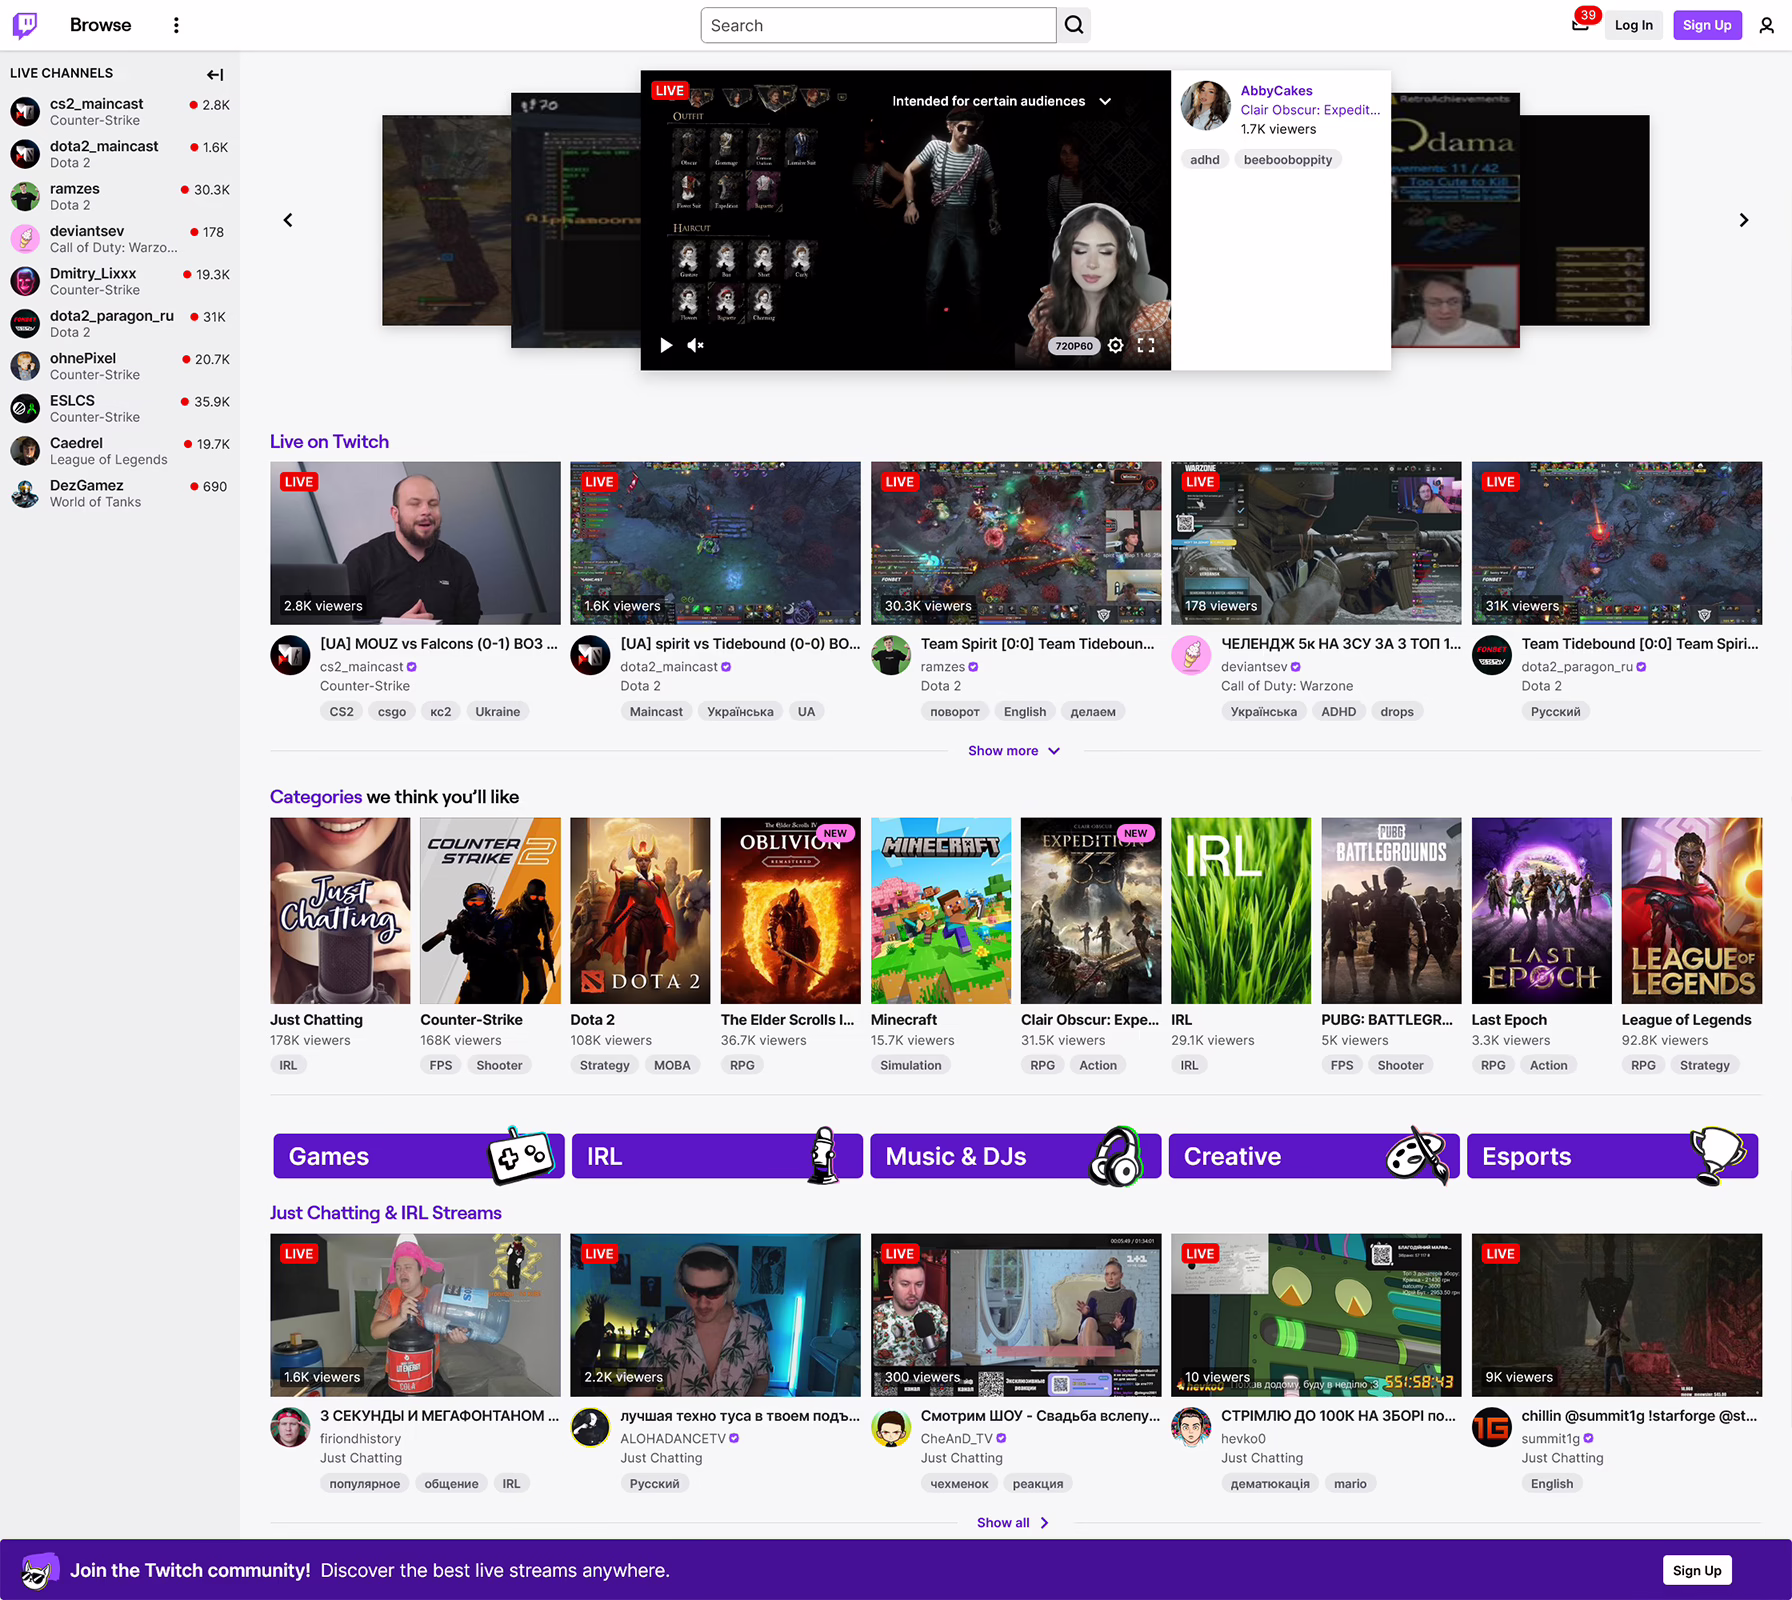The image size is (1792, 1600).
Task: Open ohnePixel channel in sidebar
Action: (x=120, y=366)
